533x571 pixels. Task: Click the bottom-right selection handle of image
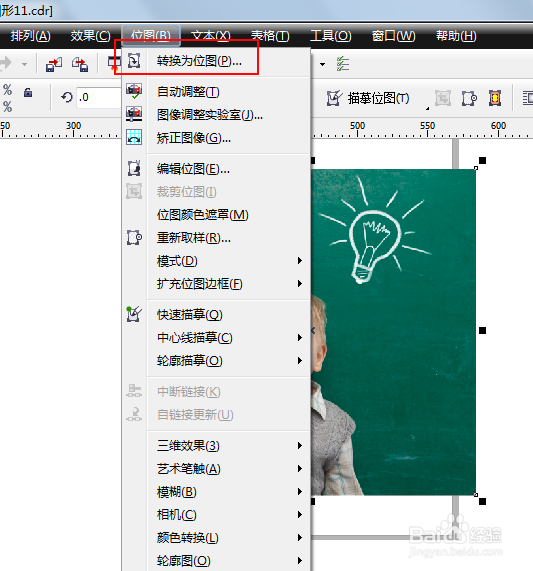tap(482, 501)
